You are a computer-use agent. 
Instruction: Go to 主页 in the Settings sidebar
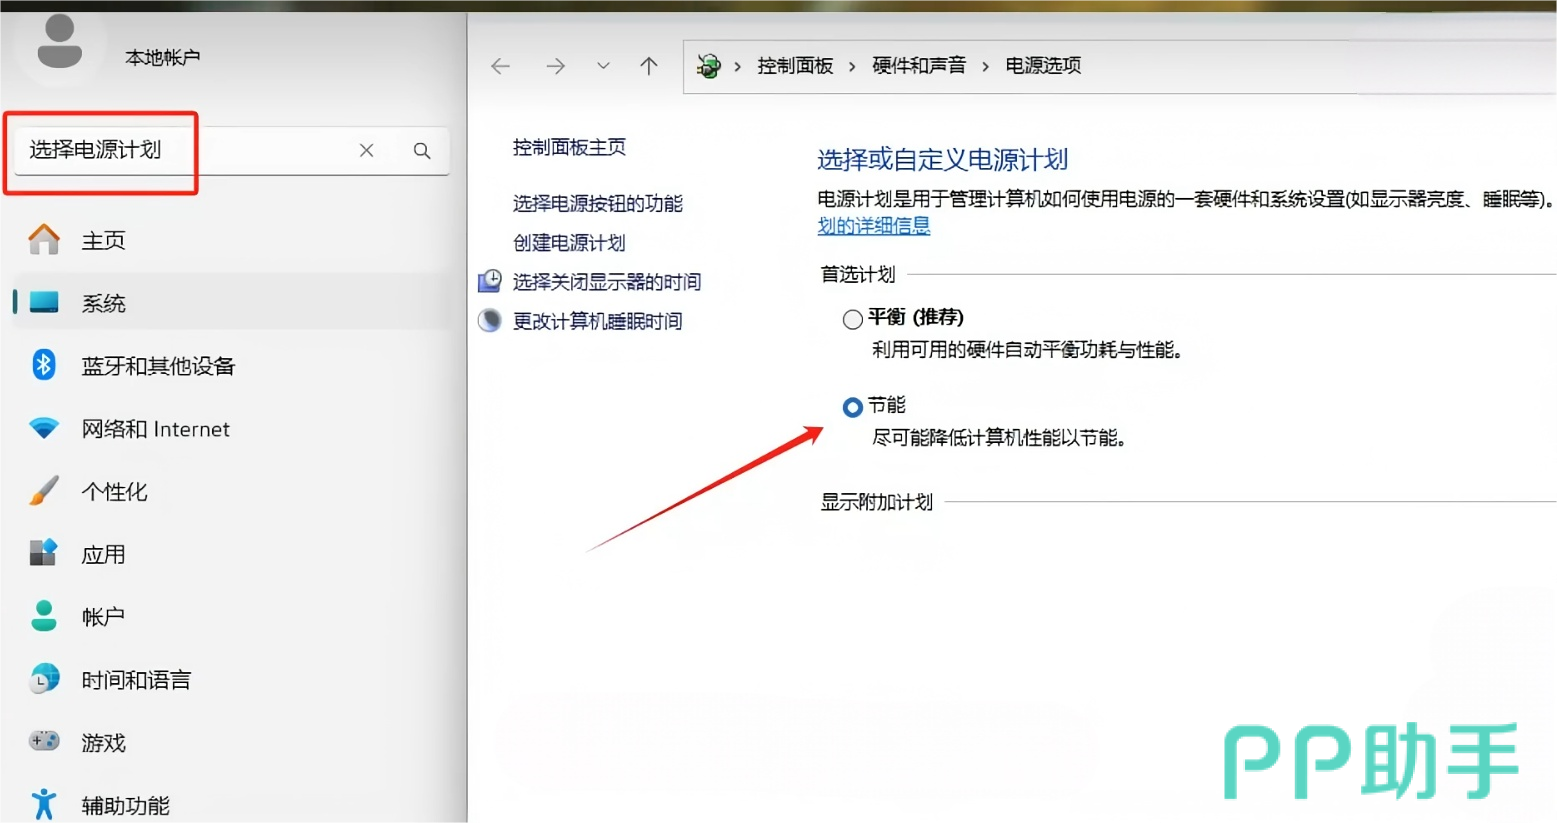103,241
